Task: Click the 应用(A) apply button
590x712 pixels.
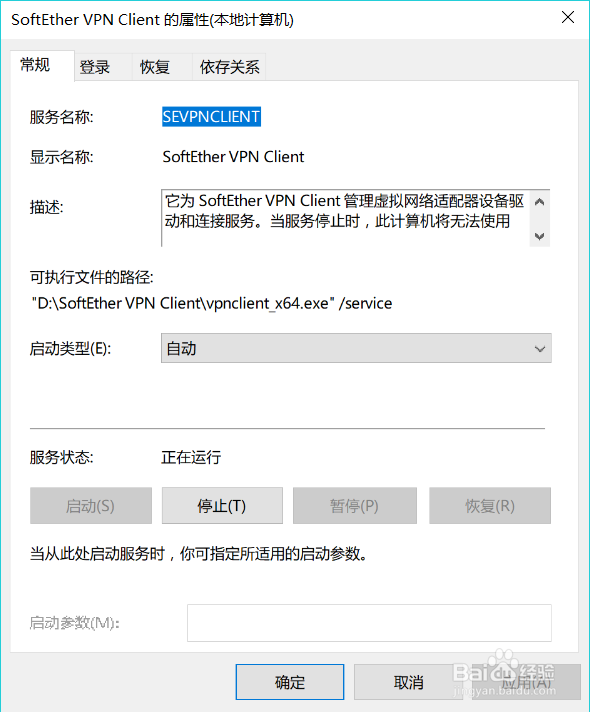Action: point(526,682)
